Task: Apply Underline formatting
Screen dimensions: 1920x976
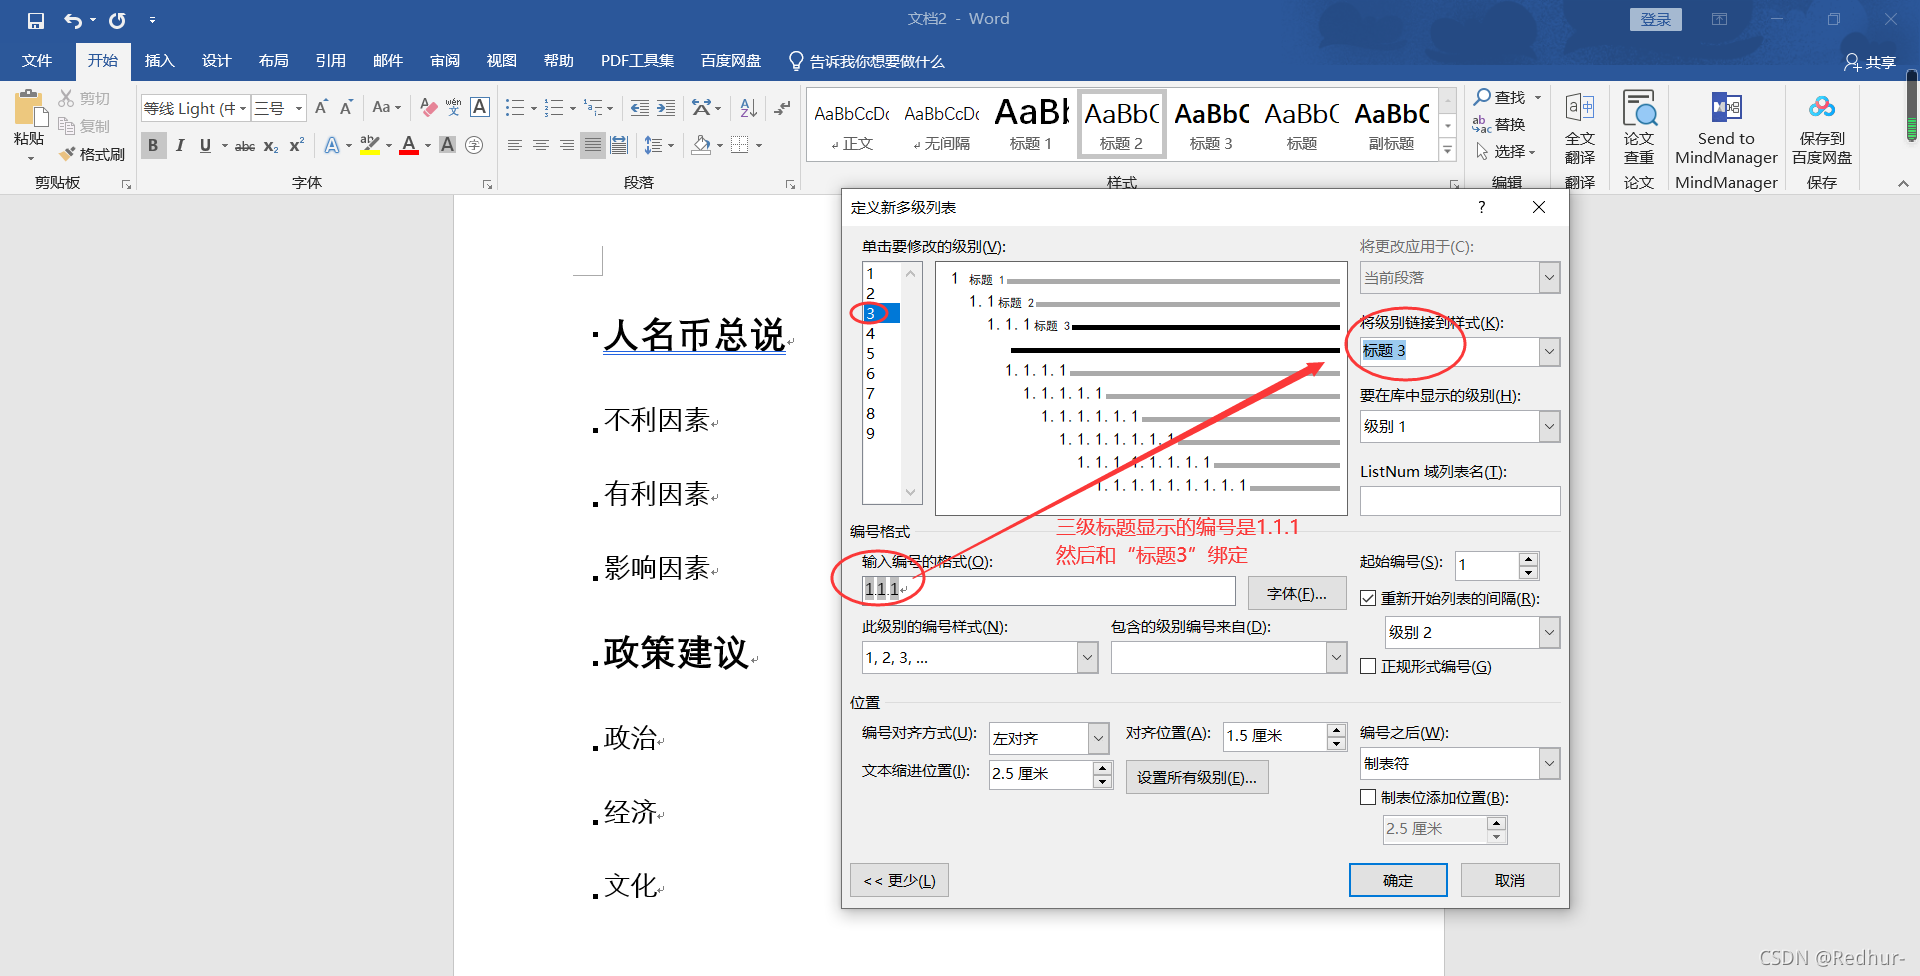Action: click(x=205, y=145)
